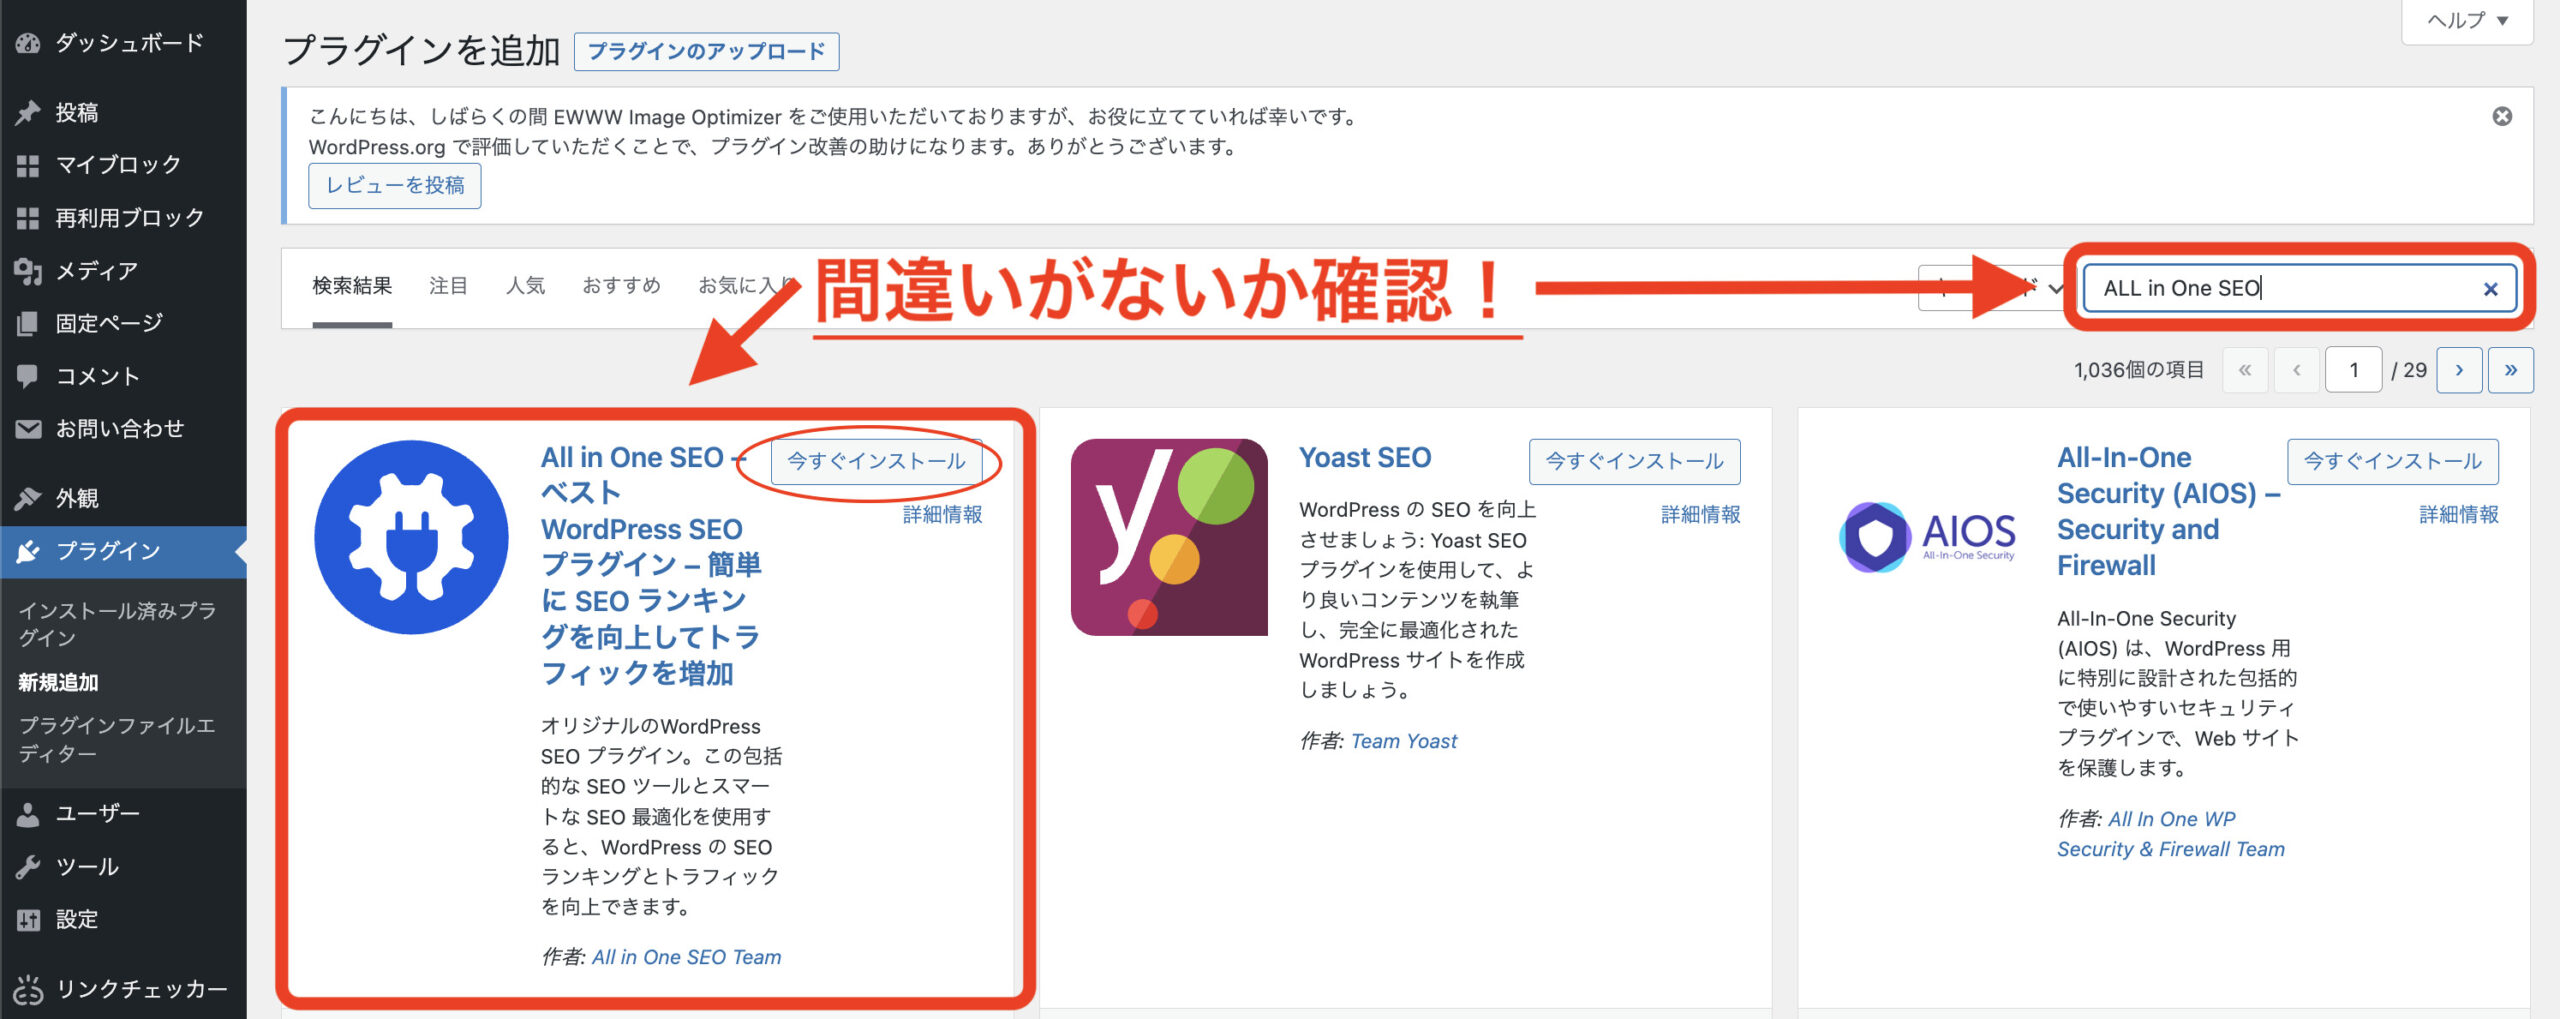Open メディア menu label
Viewport: 2560px width, 1019px height.
96,271
